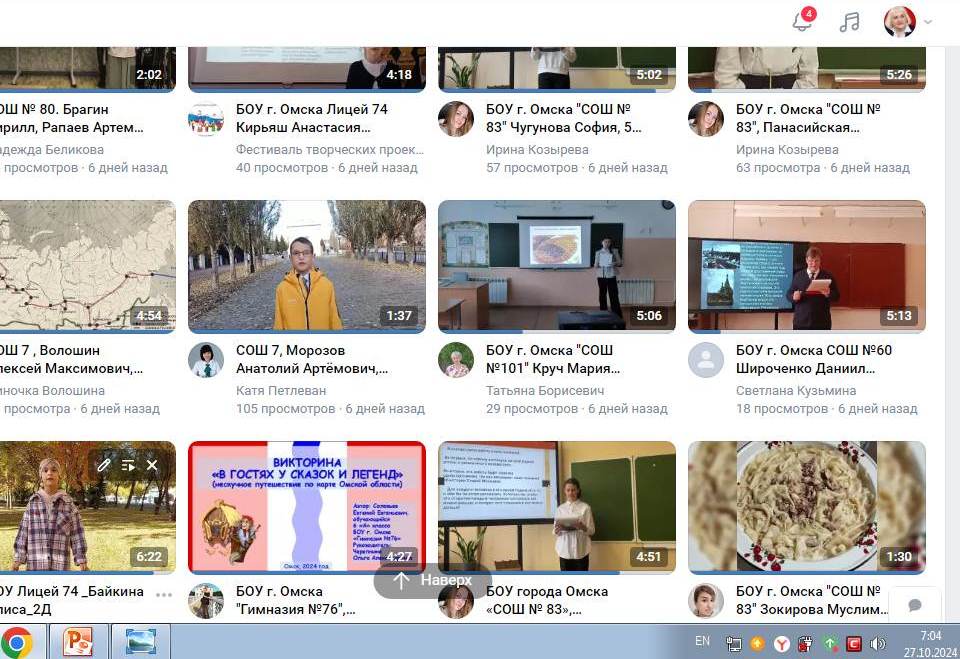Open Yandex browser tray icon
Image resolution: width=960 pixels, height=659 pixels.
[782, 644]
